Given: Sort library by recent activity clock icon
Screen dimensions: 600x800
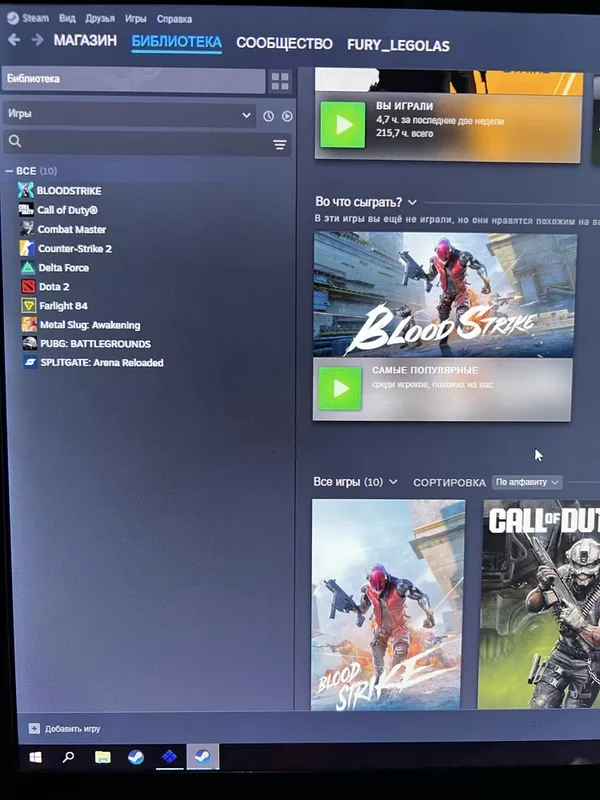Looking at the screenshot, I should point(268,116).
